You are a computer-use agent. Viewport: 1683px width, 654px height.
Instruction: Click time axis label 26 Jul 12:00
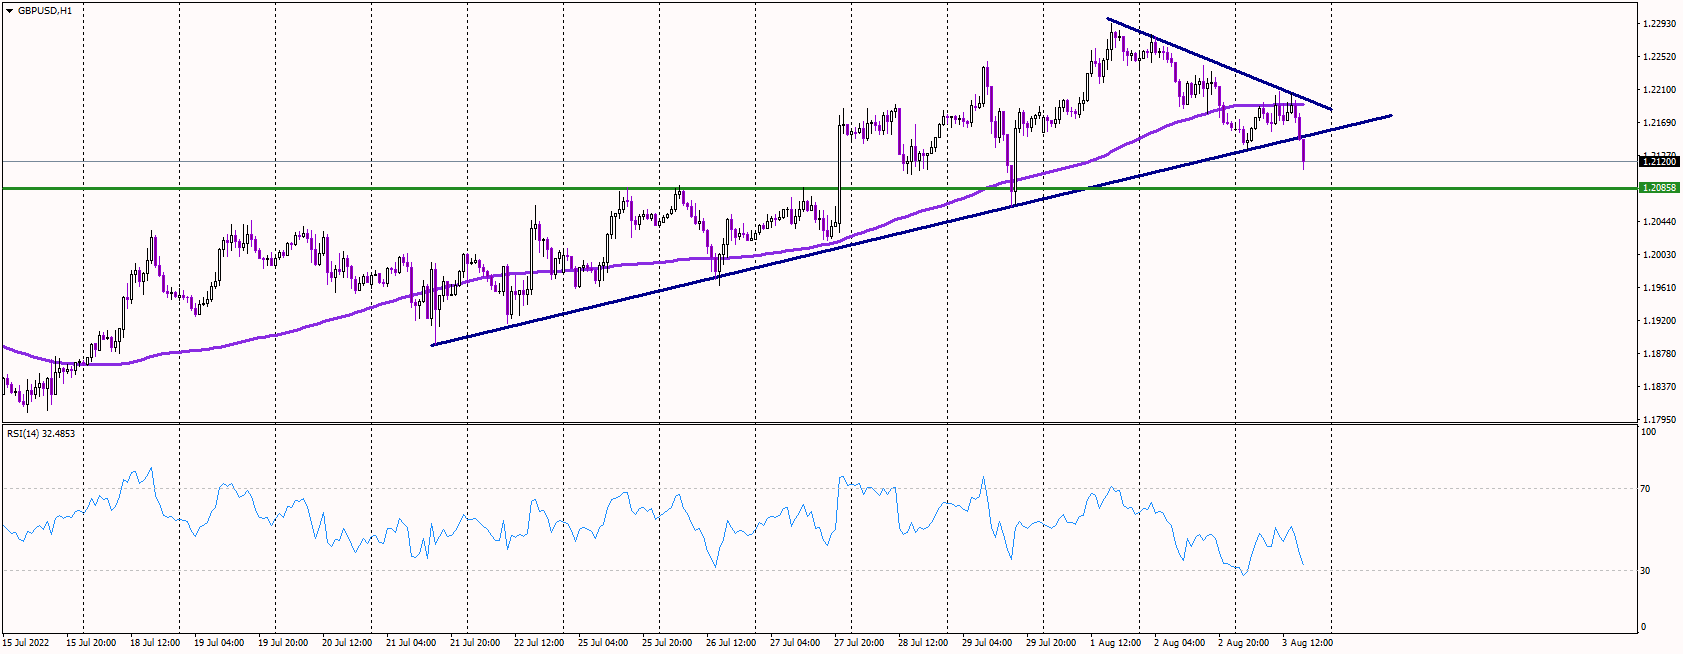[731, 643]
